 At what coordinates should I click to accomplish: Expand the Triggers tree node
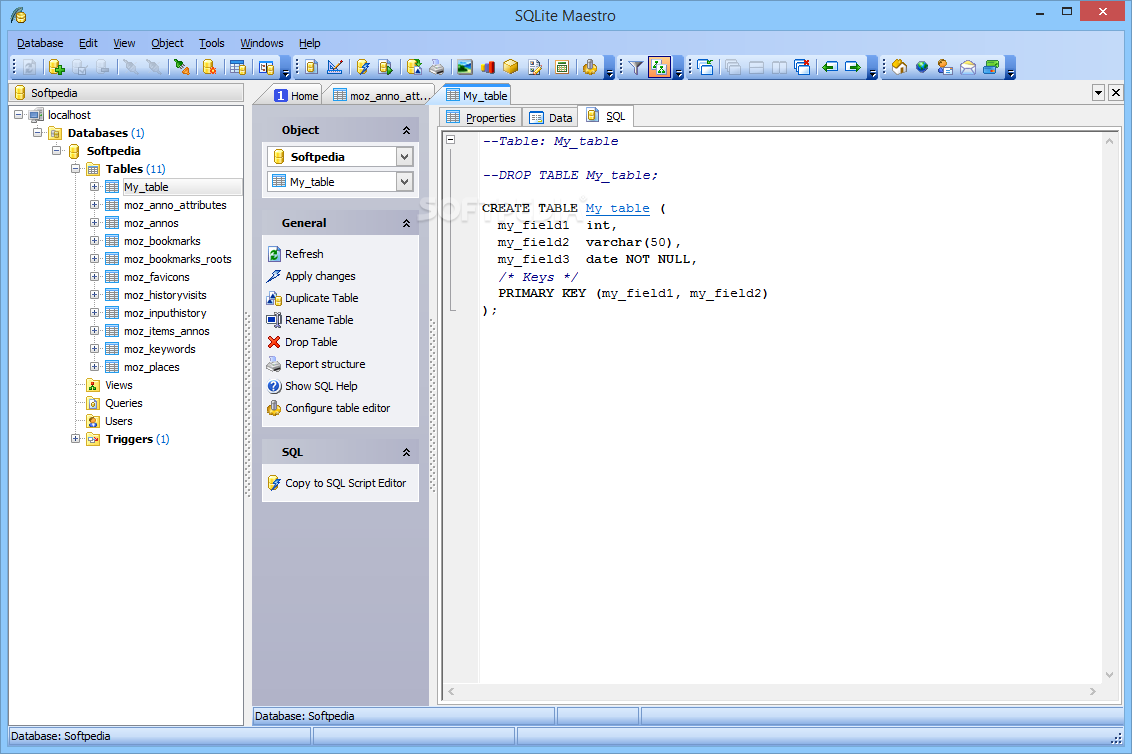(76, 439)
